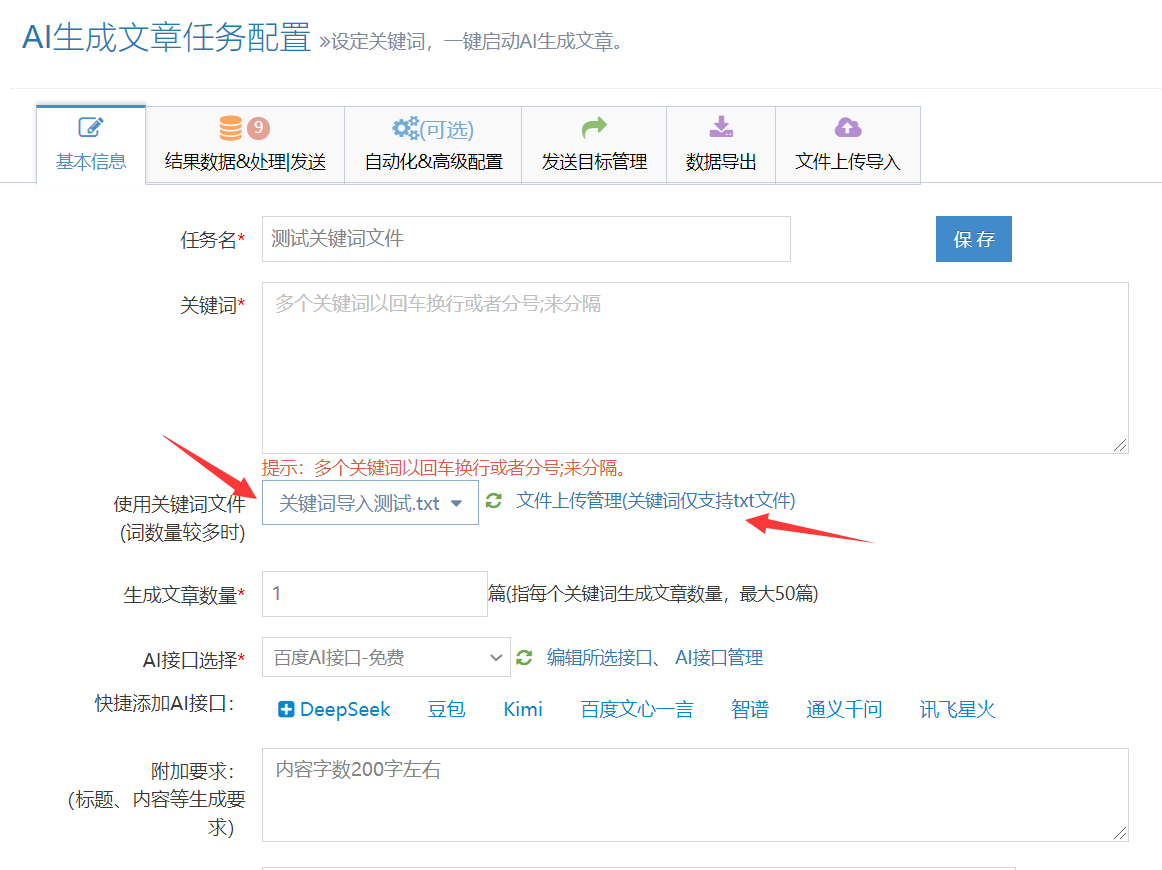Click into the 关键词 text area
This screenshot has width=1162, height=870.
[695, 368]
